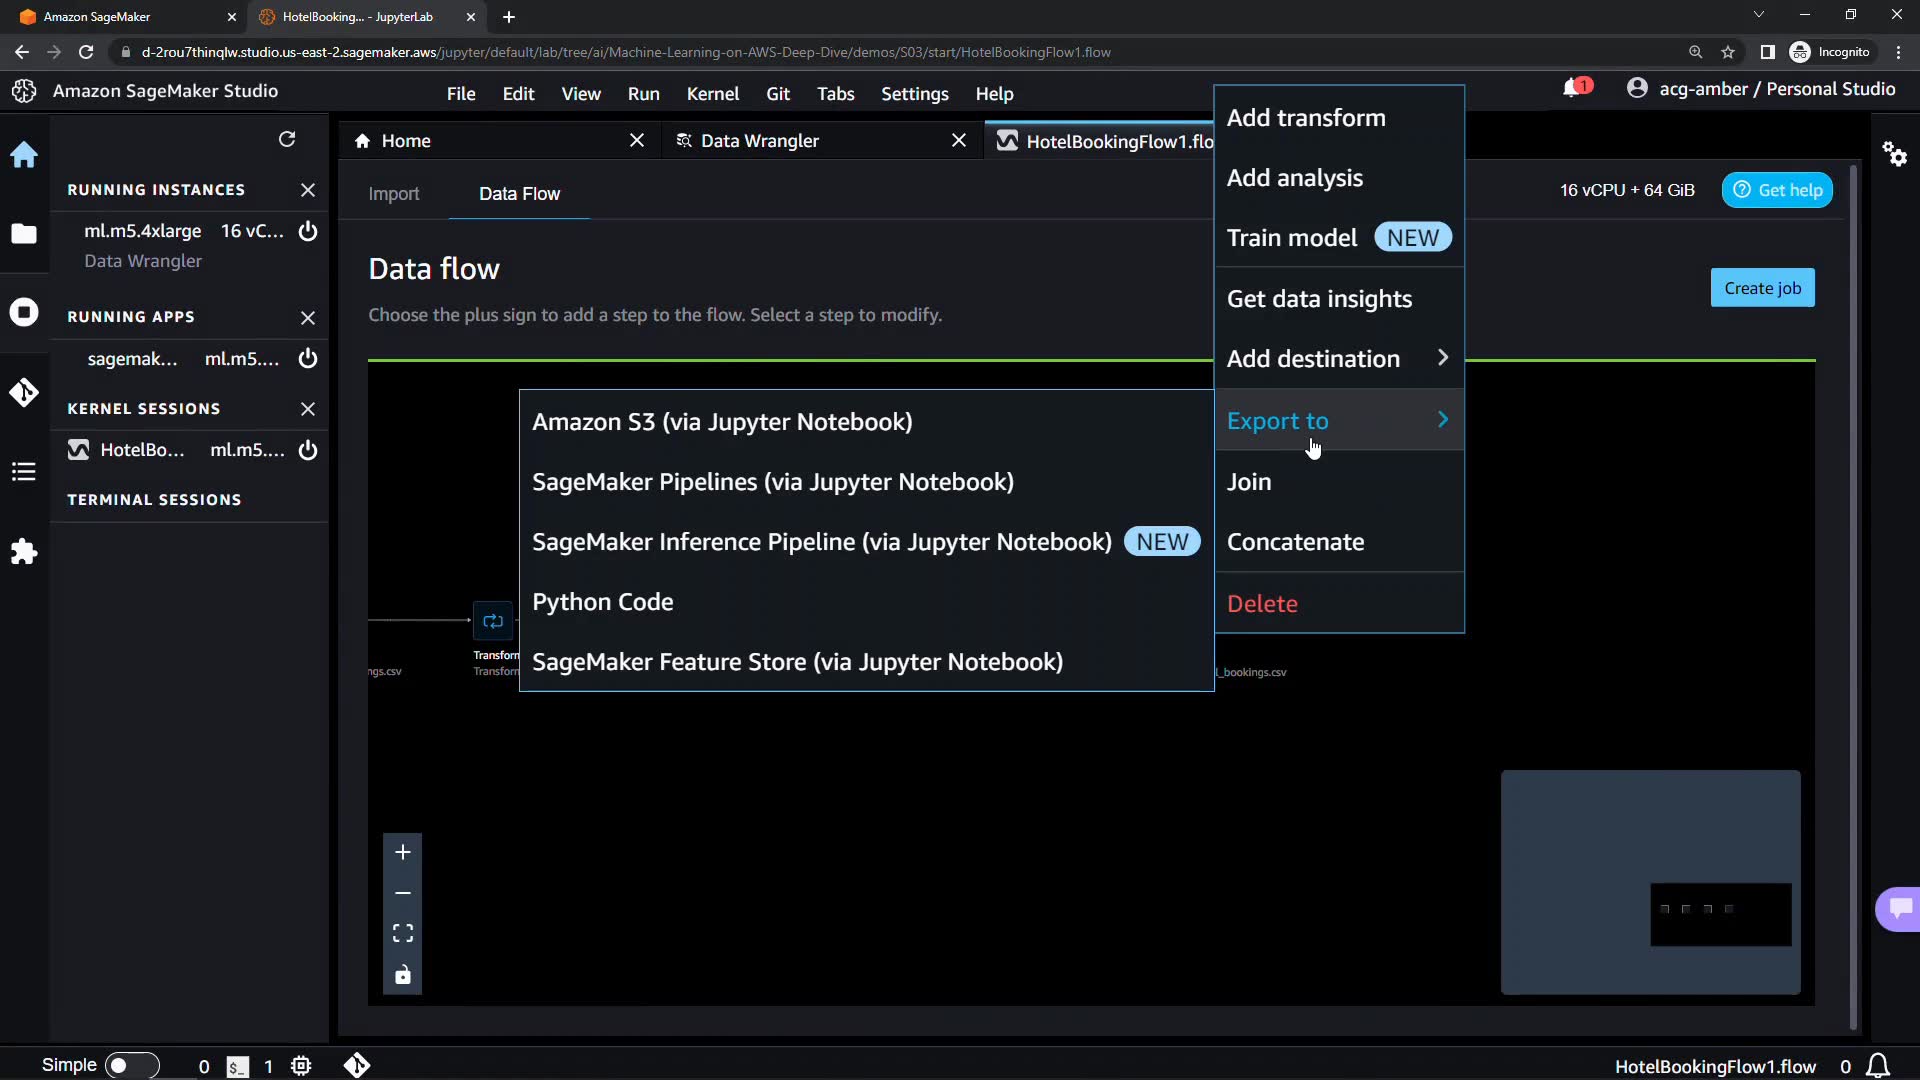This screenshot has width=1920, height=1080.
Task: Click the canvas zoom in plus button
Action: [402, 852]
